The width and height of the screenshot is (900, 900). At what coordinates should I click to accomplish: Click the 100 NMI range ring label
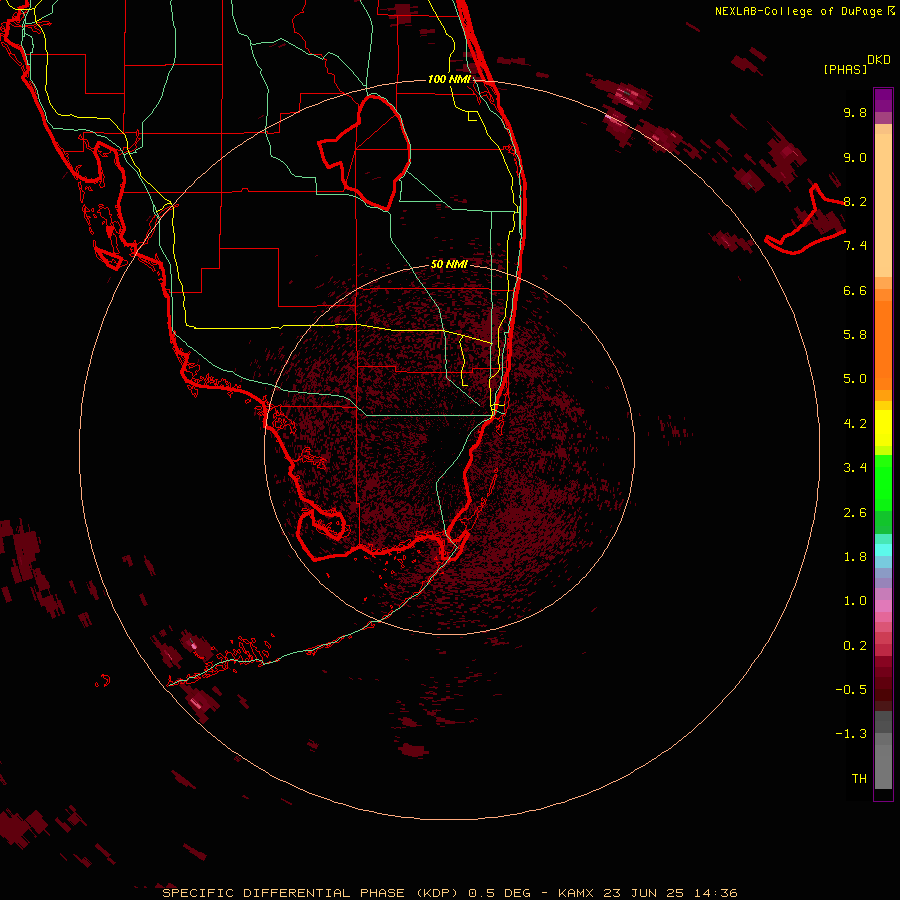(x=449, y=79)
